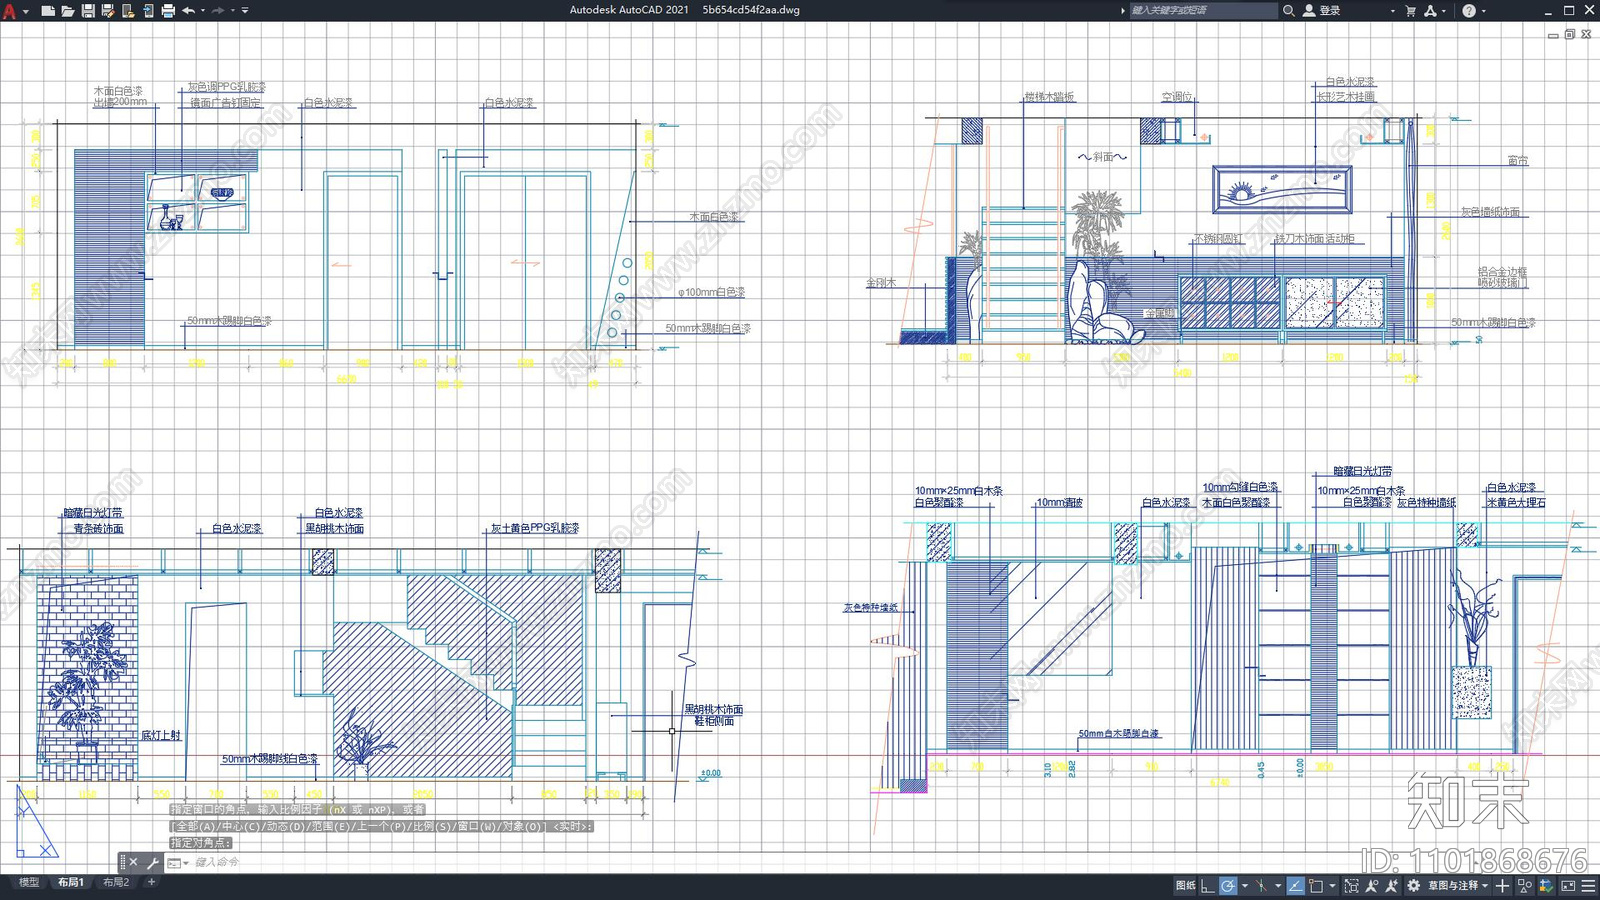
Task: Show recent commands icon in command line
Action: (175, 862)
